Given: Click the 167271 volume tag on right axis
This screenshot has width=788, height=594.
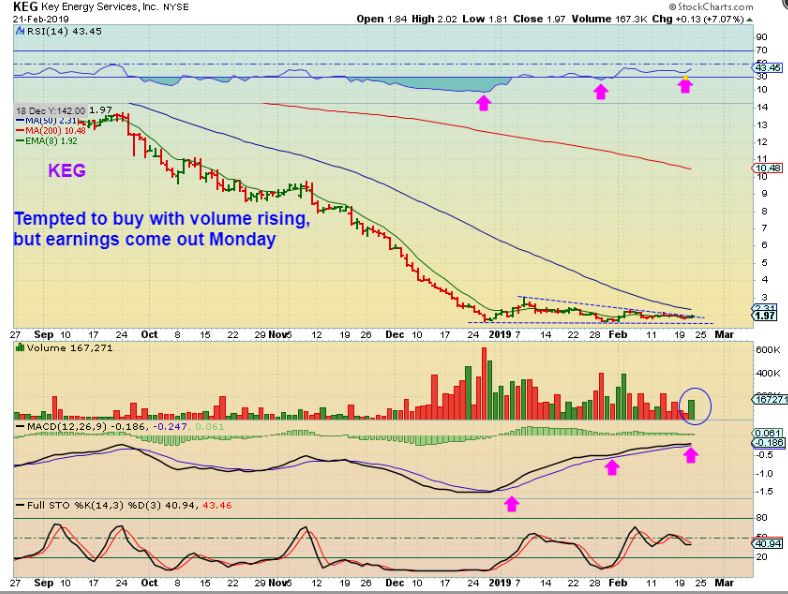Looking at the screenshot, I should [769, 400].
